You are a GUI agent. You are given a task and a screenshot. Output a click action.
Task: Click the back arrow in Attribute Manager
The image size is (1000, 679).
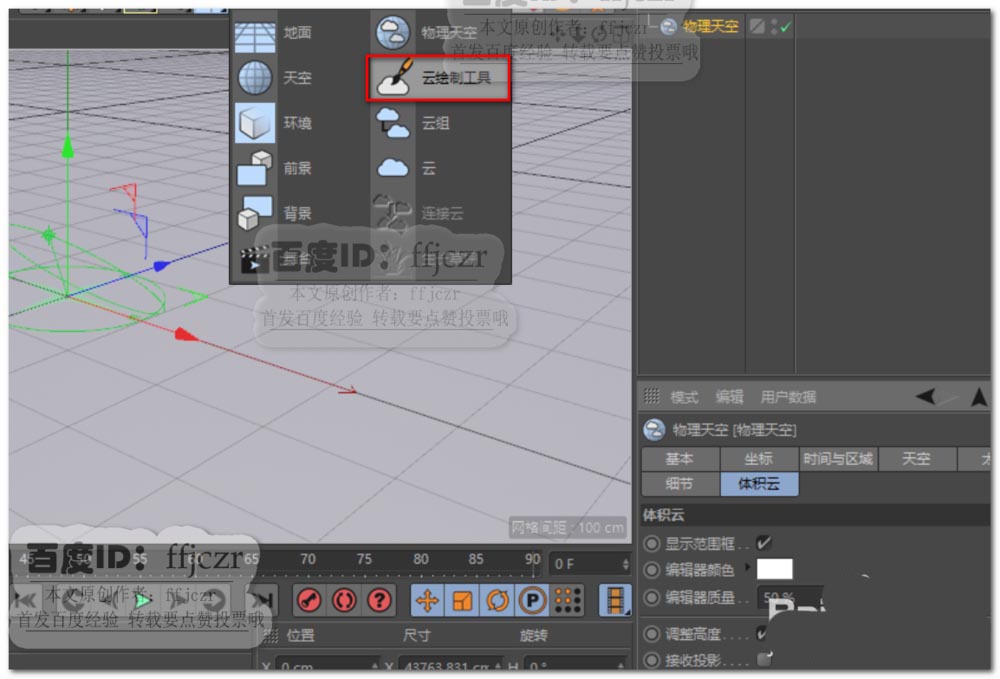click(x=926, y=397)
